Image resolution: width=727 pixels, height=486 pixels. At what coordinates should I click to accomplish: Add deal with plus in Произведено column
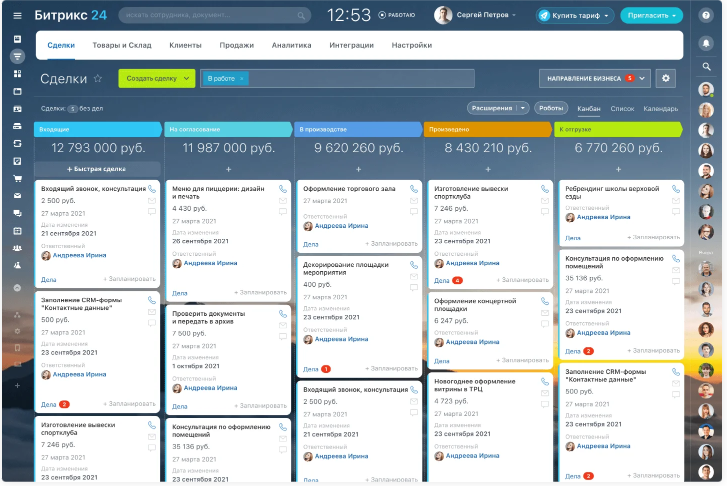pyautogui.click(x=488, y=169)
